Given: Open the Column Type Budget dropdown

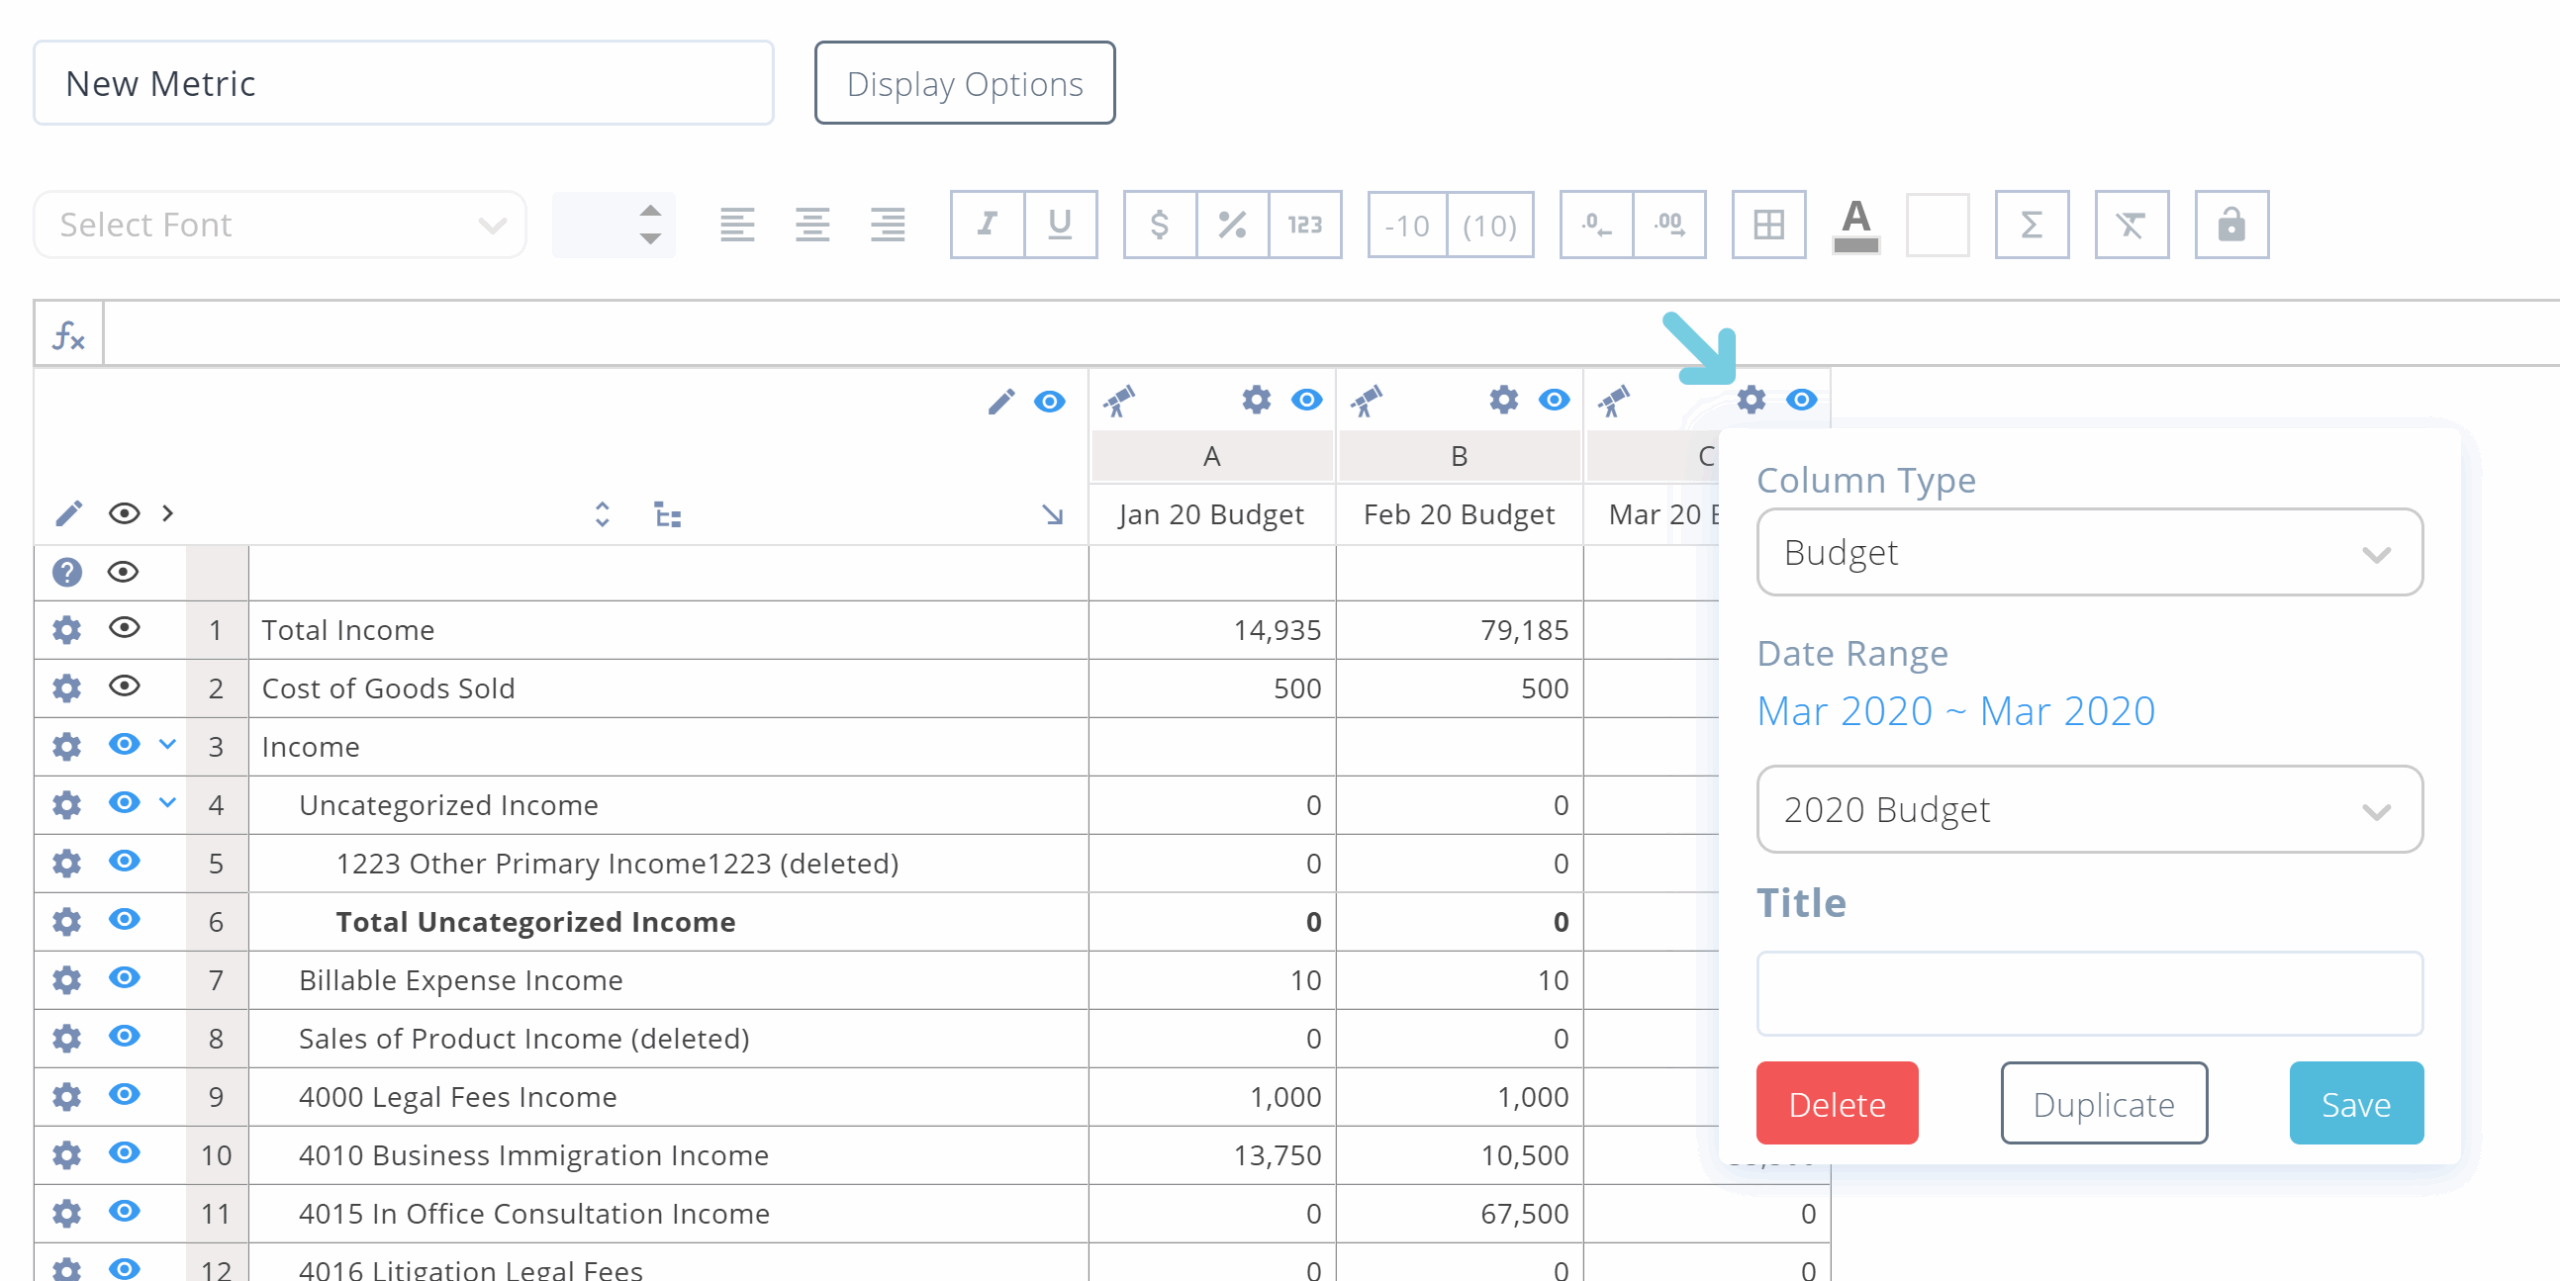Looking at the screenshot, I should (x=2089, y=553).
